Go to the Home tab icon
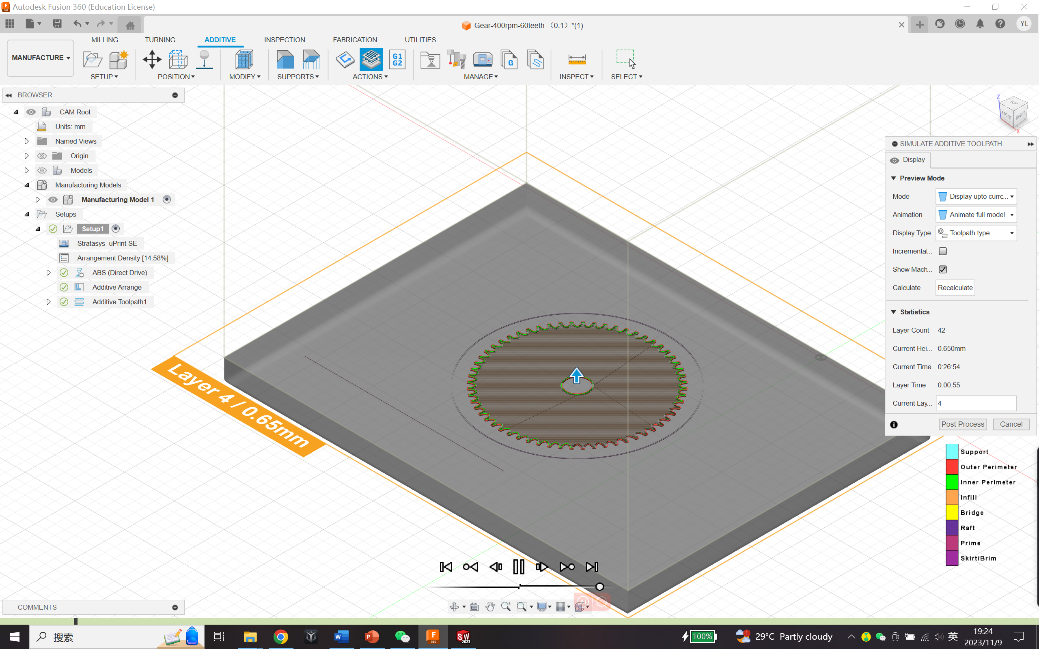 click(131, 25)
